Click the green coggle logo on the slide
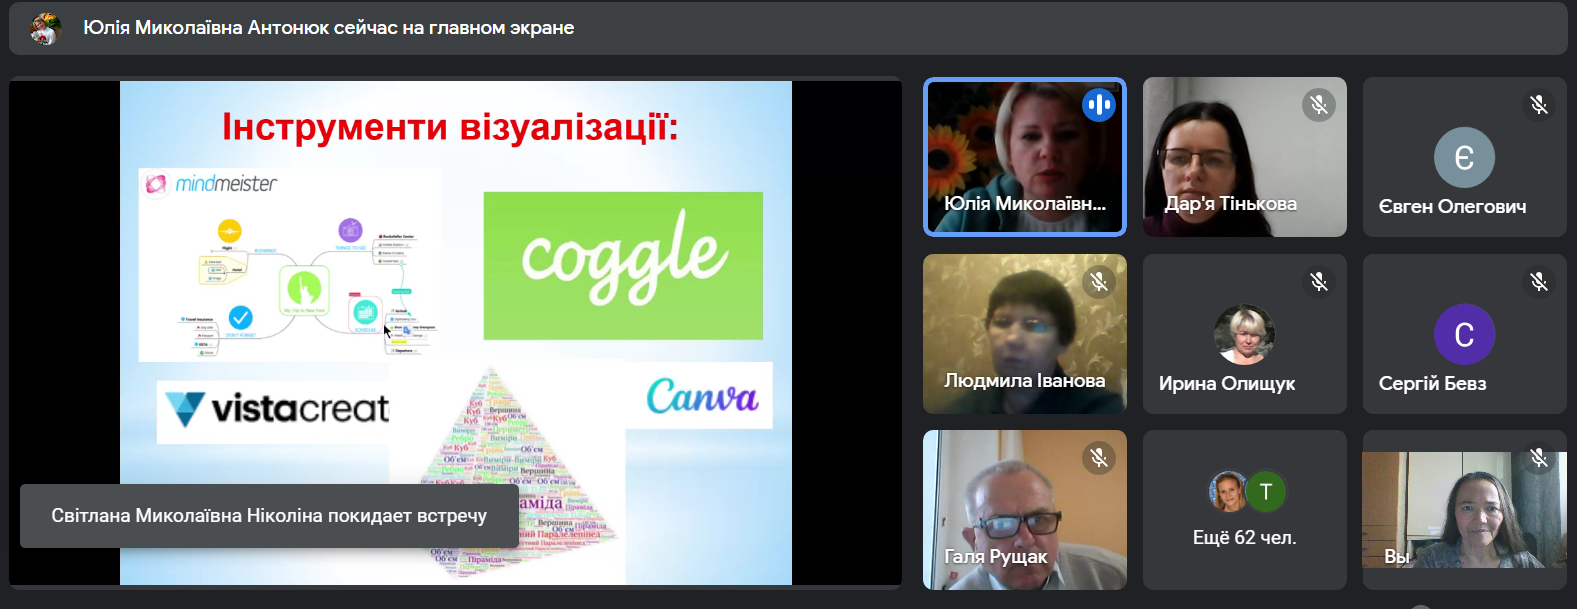 (x=623, y=265)
